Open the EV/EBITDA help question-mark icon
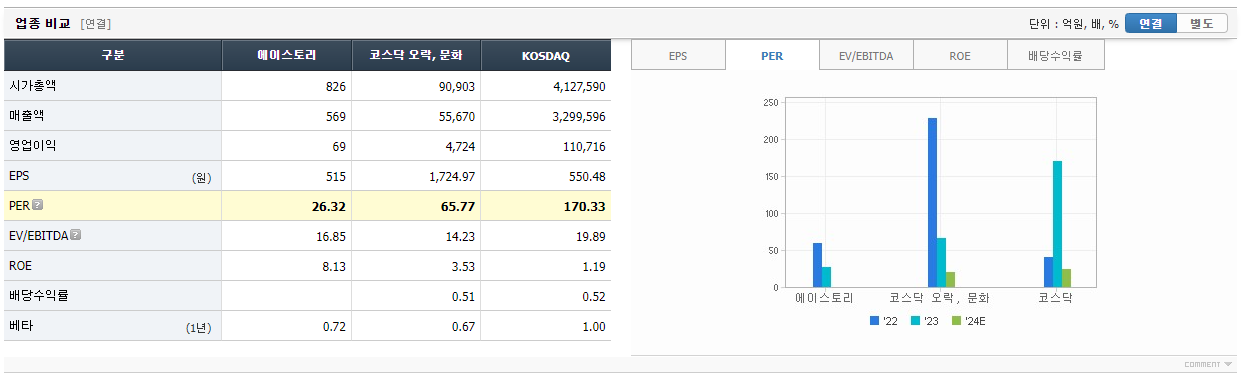 [x=76, y=236]
